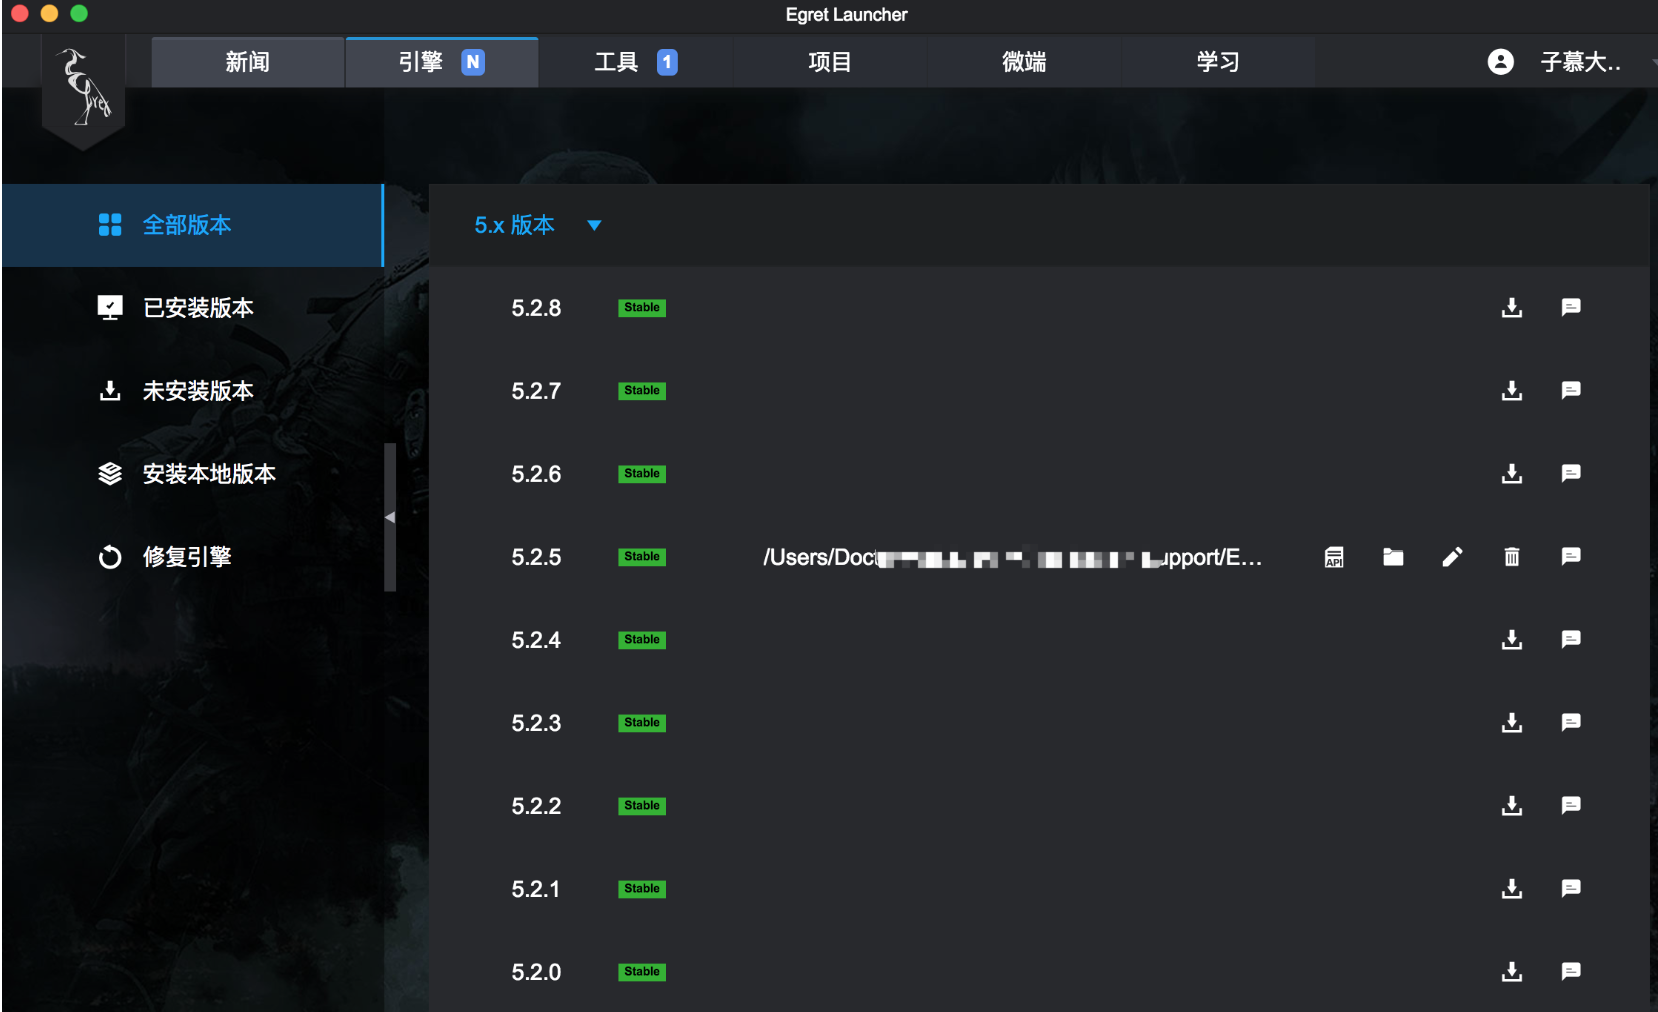Open release notes for version 5.2.5

coord(1571,556)
